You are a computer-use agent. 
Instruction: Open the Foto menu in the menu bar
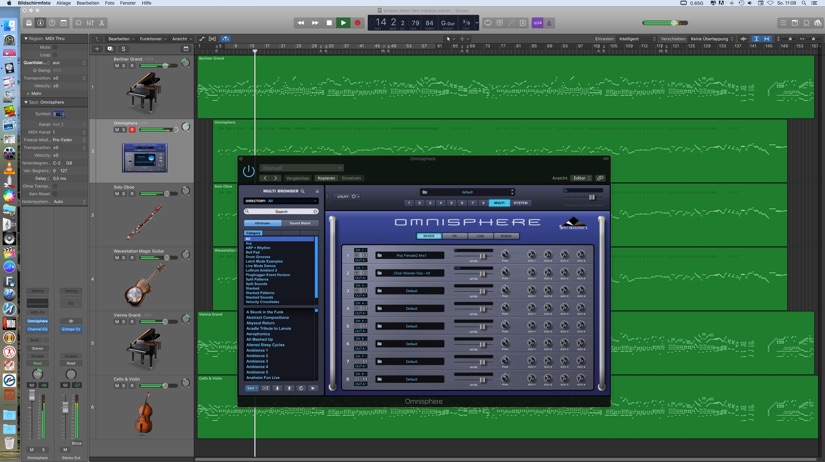109,3
